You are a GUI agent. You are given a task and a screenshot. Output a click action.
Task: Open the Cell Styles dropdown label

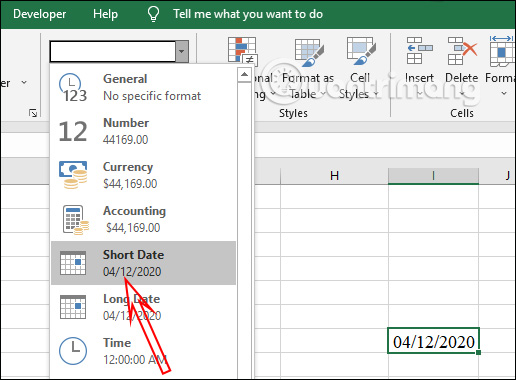click(359, 86)
